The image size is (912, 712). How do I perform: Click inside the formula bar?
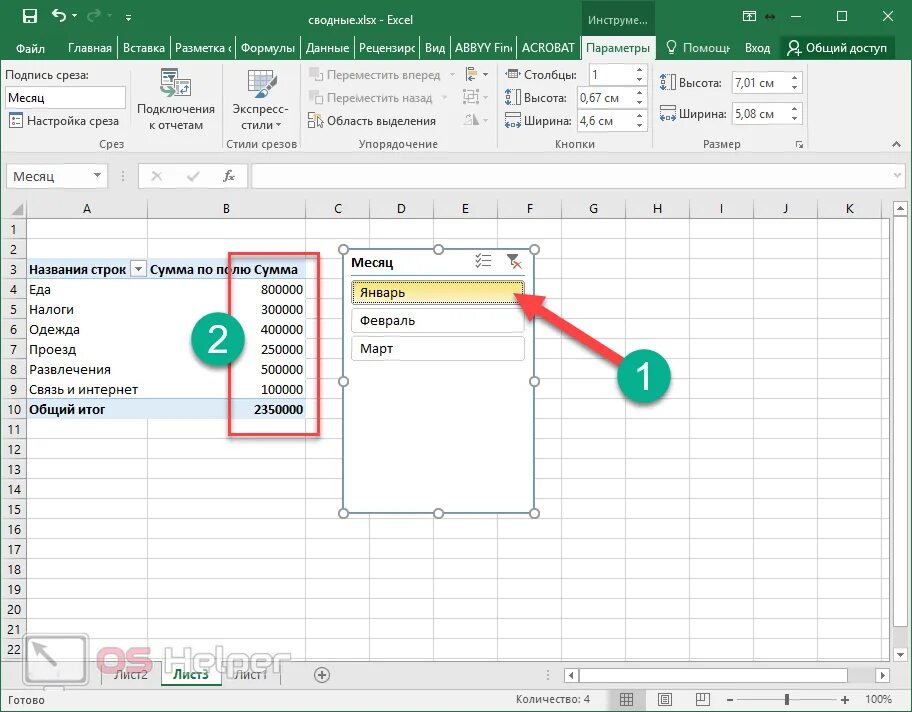point(571,176)
